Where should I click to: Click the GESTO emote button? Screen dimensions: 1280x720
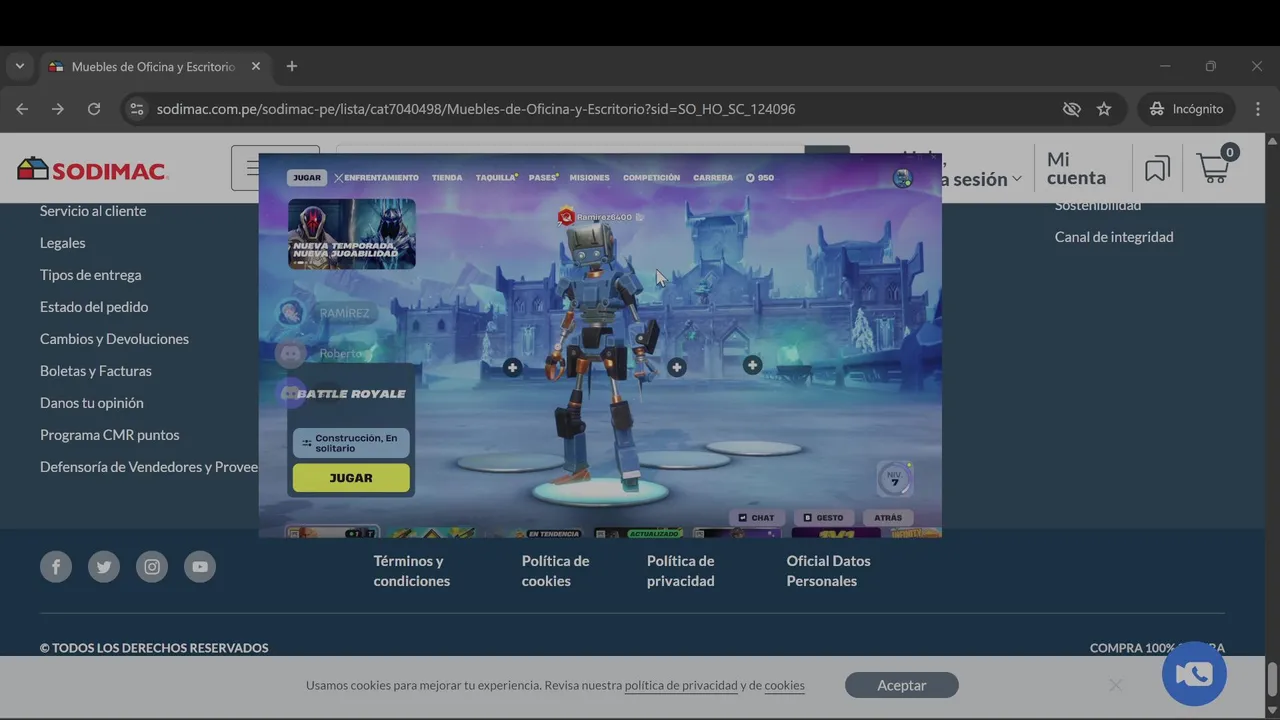point(823,518)
